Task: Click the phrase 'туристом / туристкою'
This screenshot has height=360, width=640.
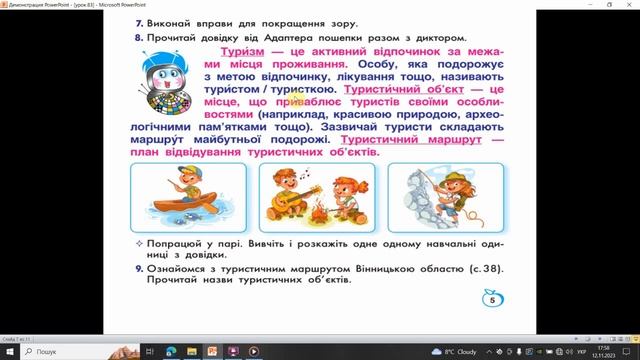Action: [x=270, y=89]
